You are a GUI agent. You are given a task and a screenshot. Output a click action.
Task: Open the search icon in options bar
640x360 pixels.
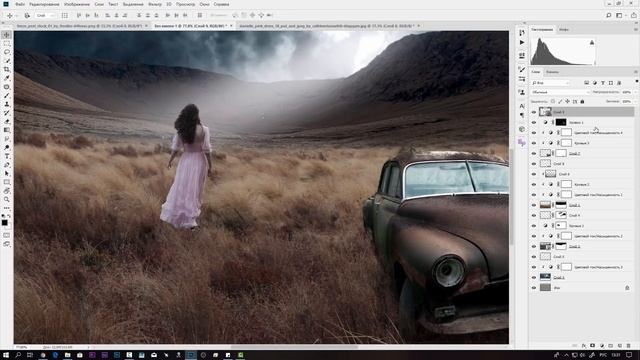pyautogui.click(x=609, y=16)
